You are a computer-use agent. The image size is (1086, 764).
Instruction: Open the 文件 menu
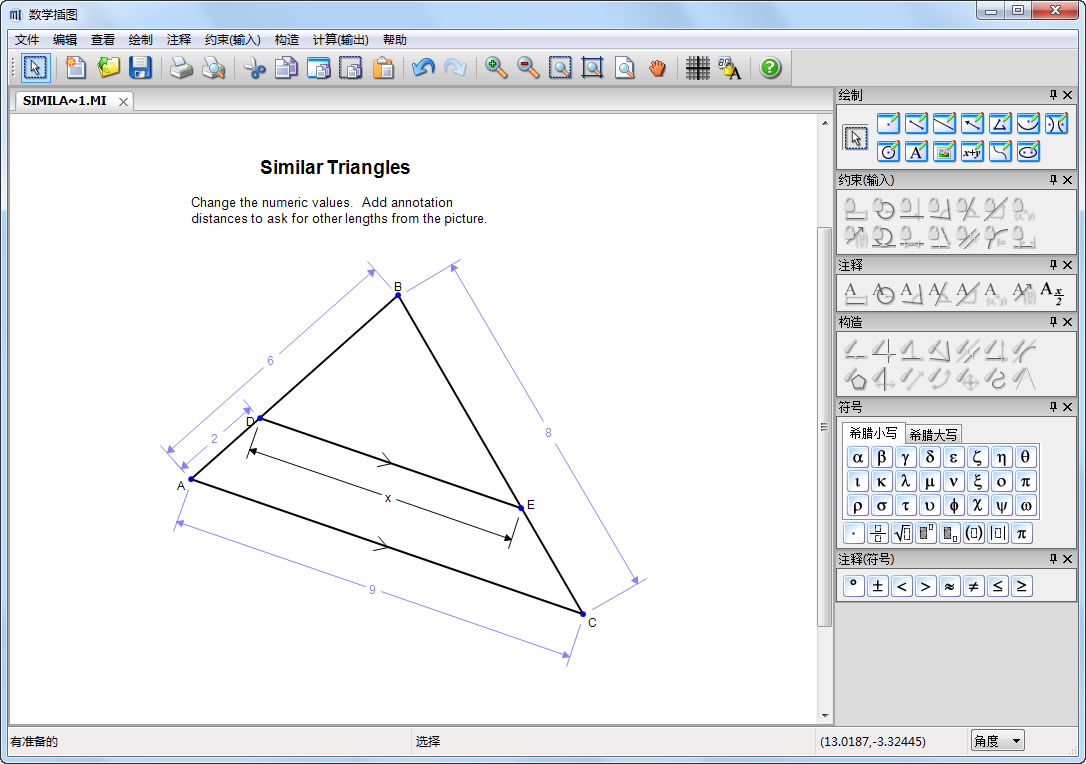pos(27,40)
